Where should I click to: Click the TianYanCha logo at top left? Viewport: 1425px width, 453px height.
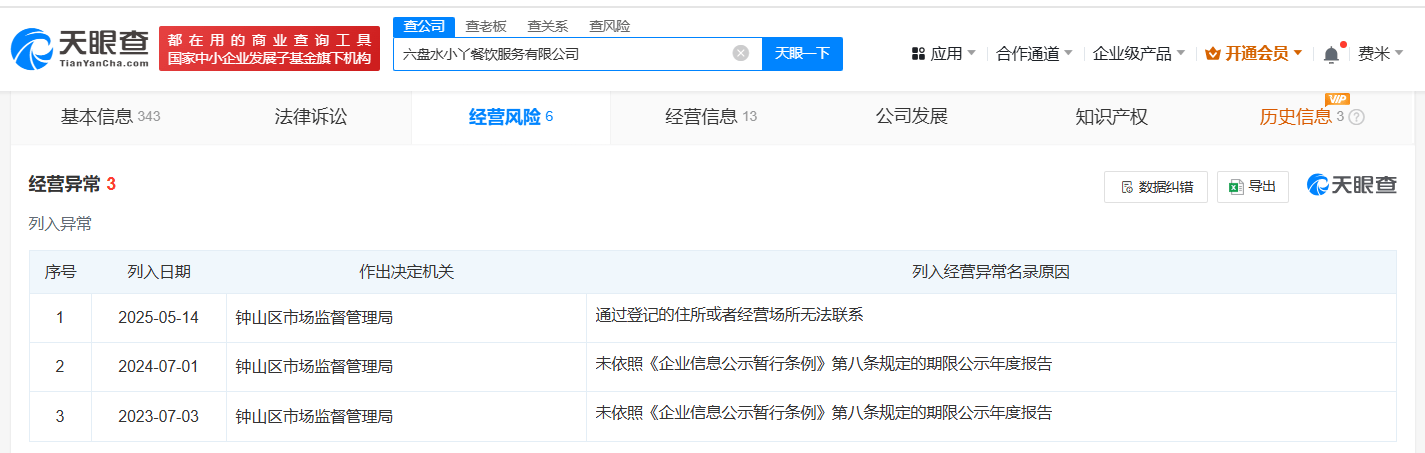[x=80, y=48]
